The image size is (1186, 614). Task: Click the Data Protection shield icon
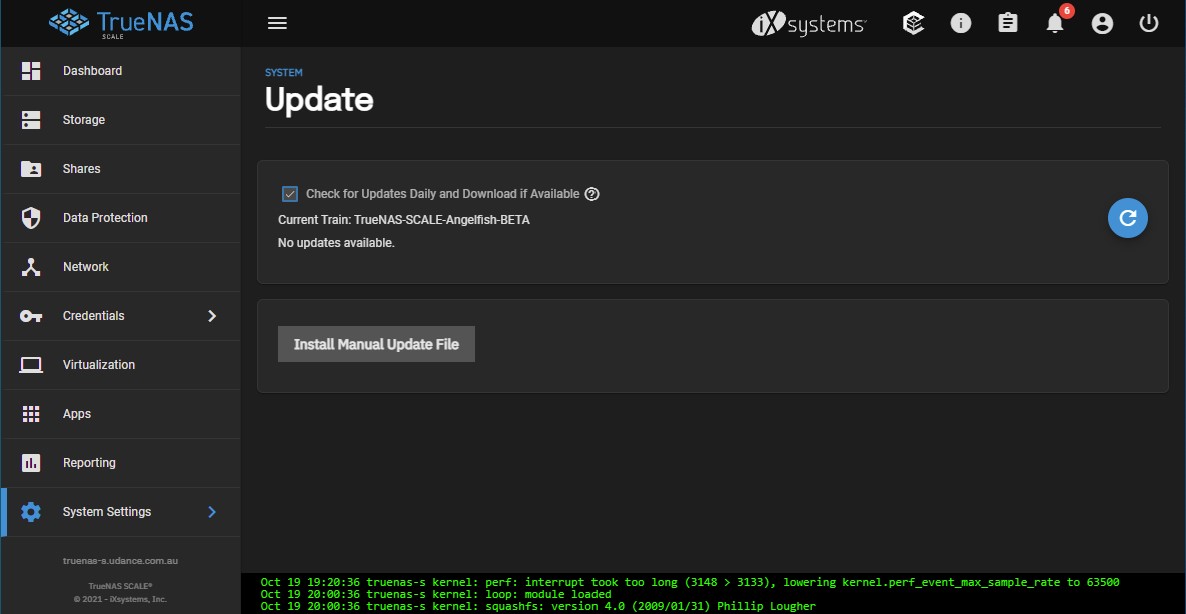(x=31, y=218)
